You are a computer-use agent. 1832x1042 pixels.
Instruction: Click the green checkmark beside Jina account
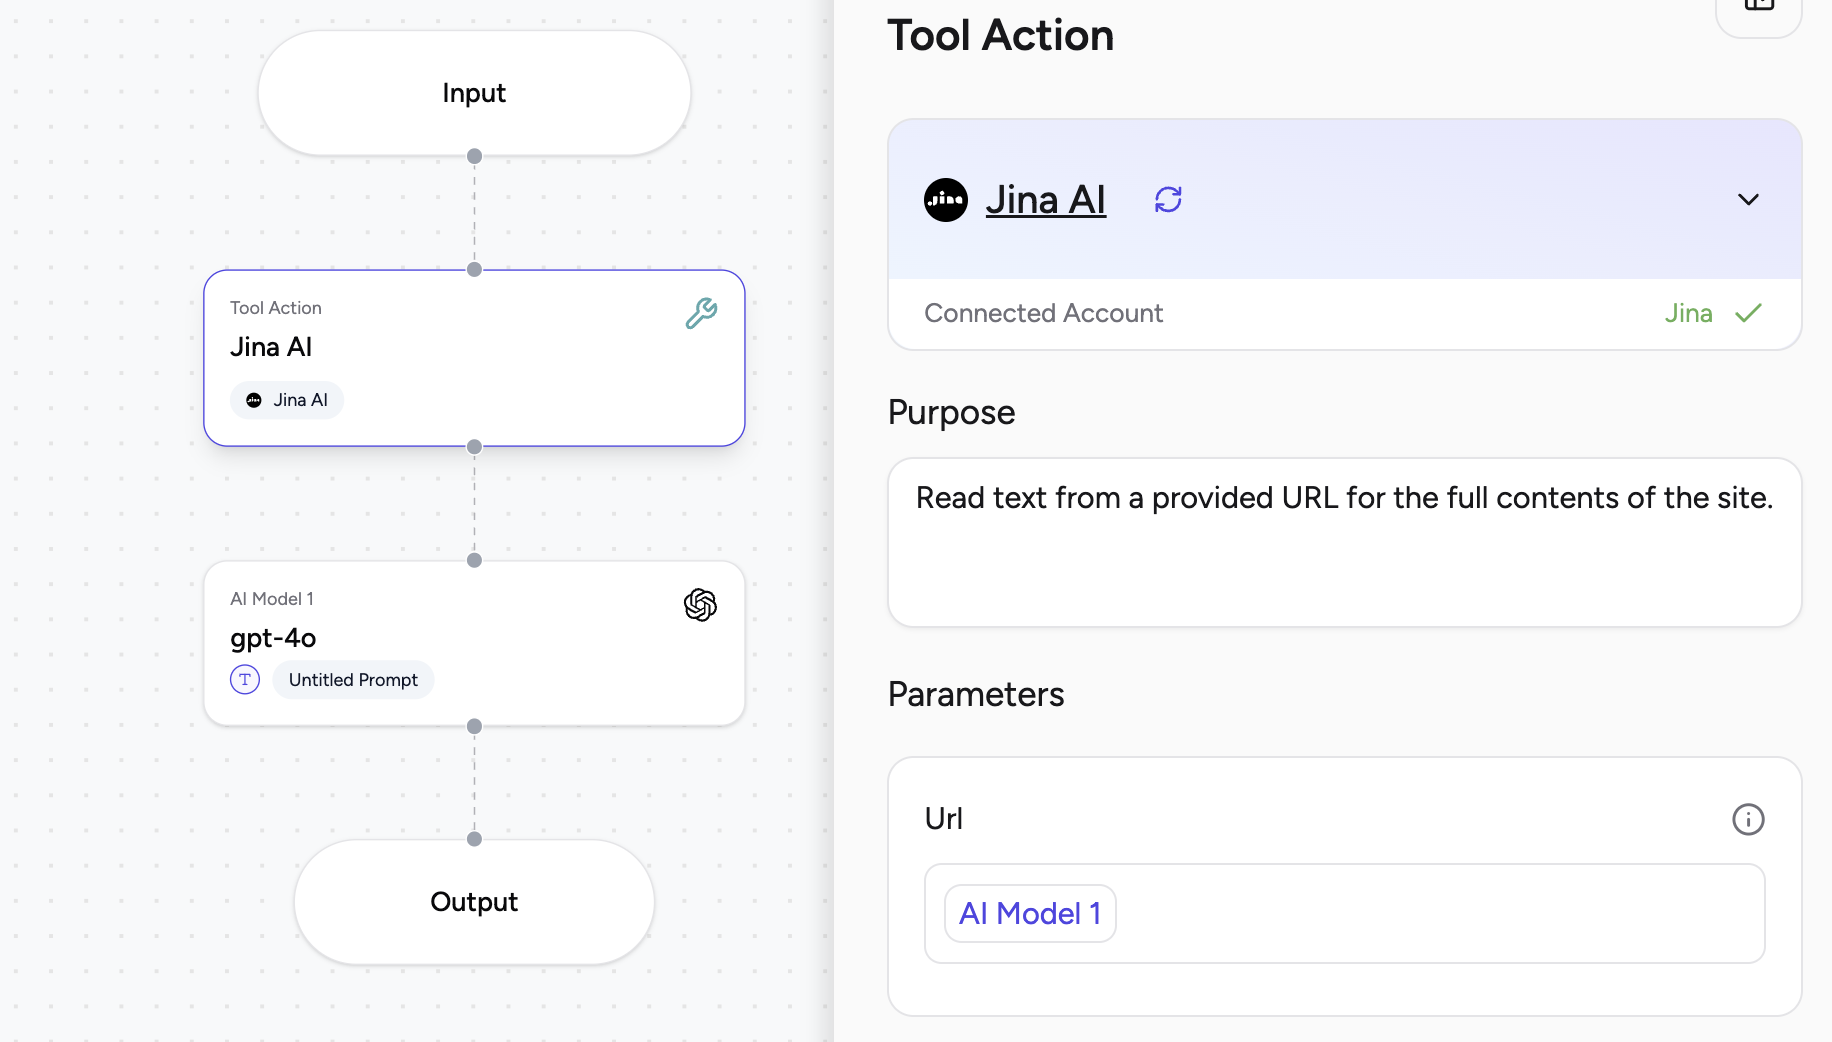point(1748,313)
